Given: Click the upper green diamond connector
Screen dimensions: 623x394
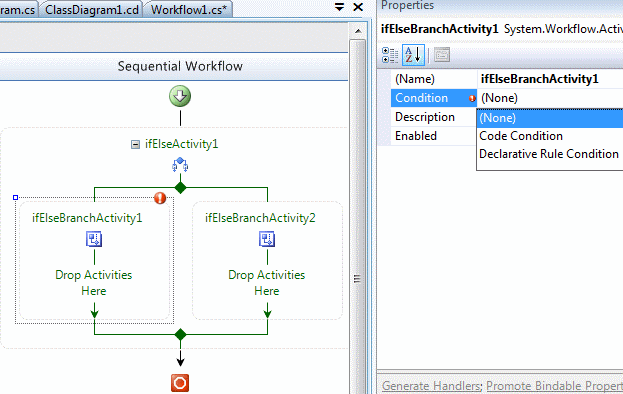Looking at the screenshot, I should (x=180, y=187).
